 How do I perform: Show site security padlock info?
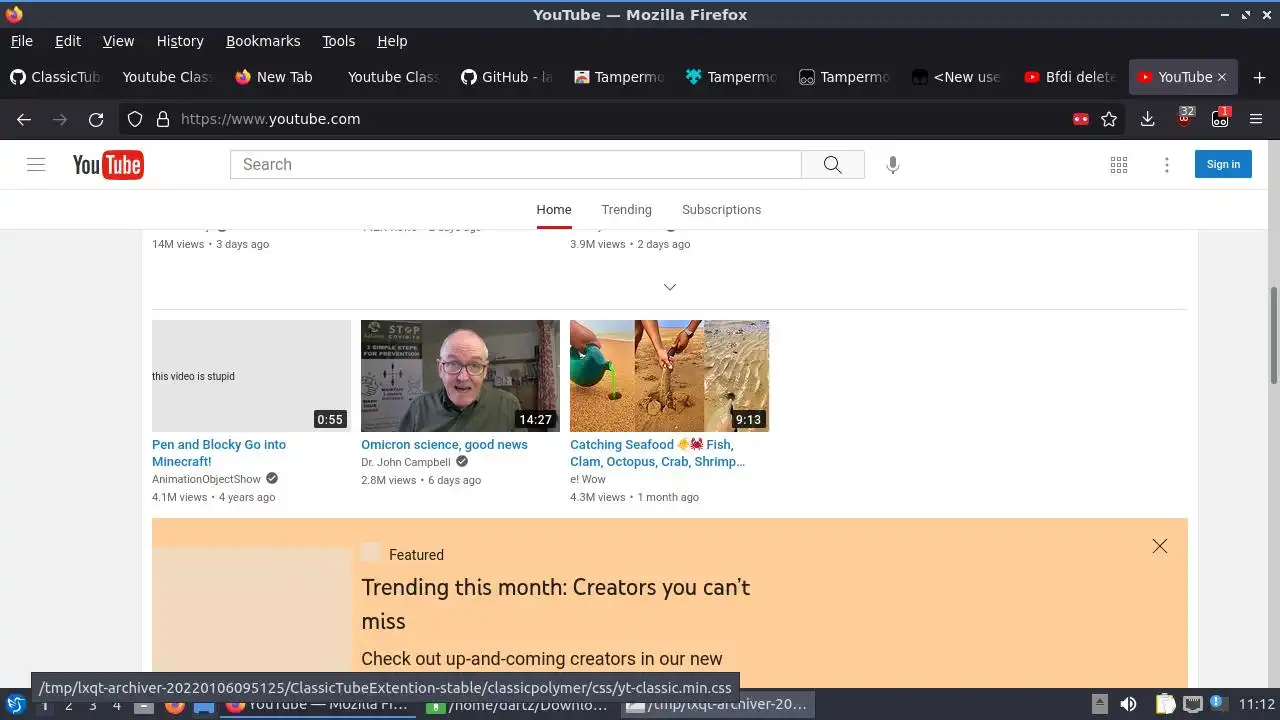click(162, 119)
